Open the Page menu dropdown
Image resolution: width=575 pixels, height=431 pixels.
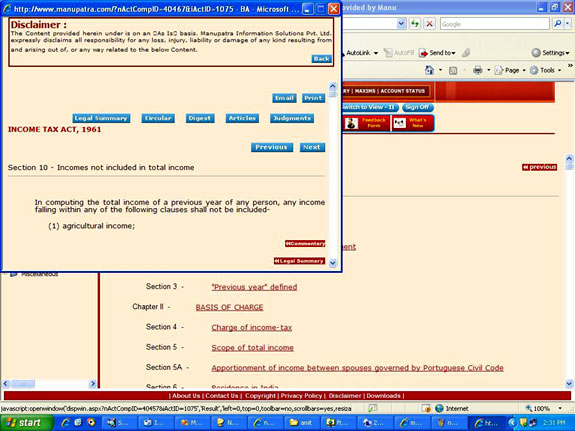tap(510, 70)
